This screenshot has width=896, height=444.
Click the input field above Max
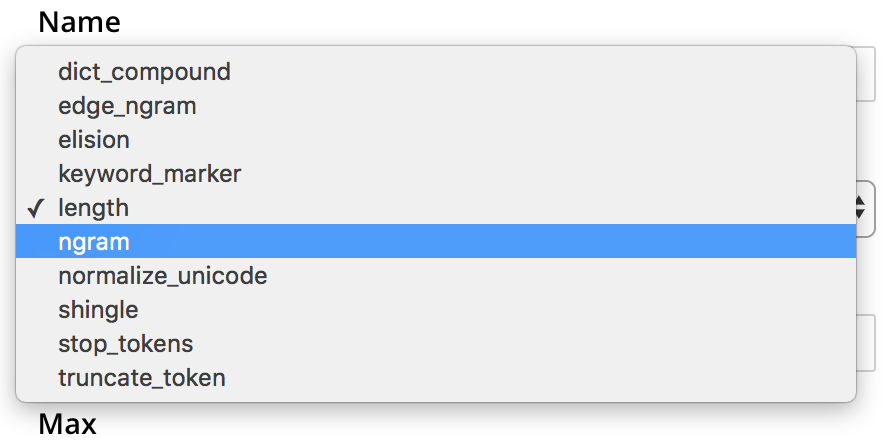pos(866,343)
